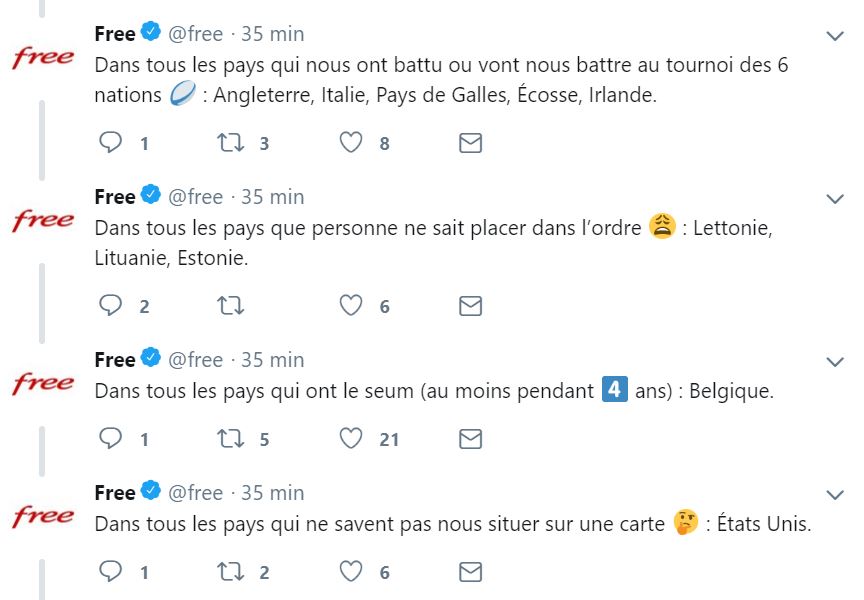864x600 pixels.
Task: Reply to the tournoi des 6 nations tweet
Action: point(111,143)
